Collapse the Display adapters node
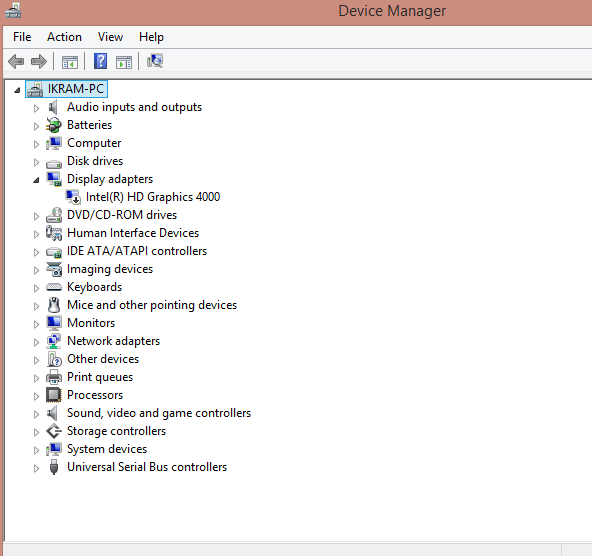 click(36, 180)
